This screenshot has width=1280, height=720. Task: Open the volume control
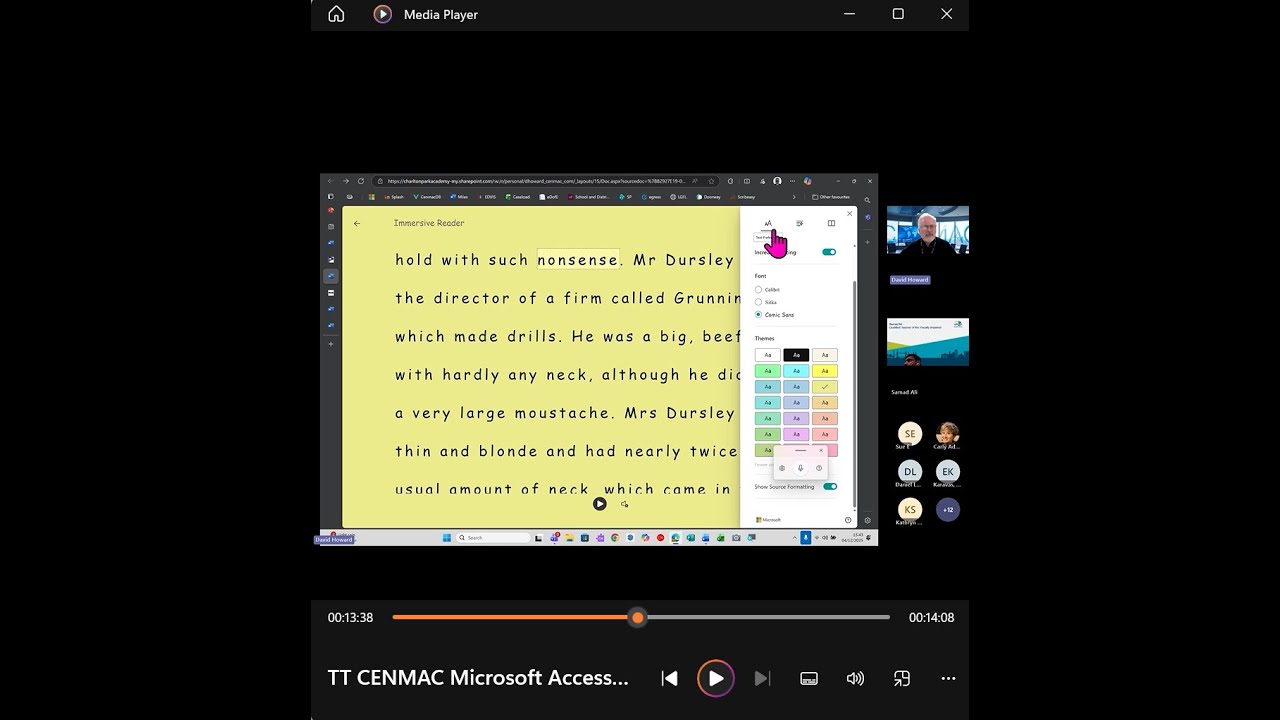click(855, 678)
